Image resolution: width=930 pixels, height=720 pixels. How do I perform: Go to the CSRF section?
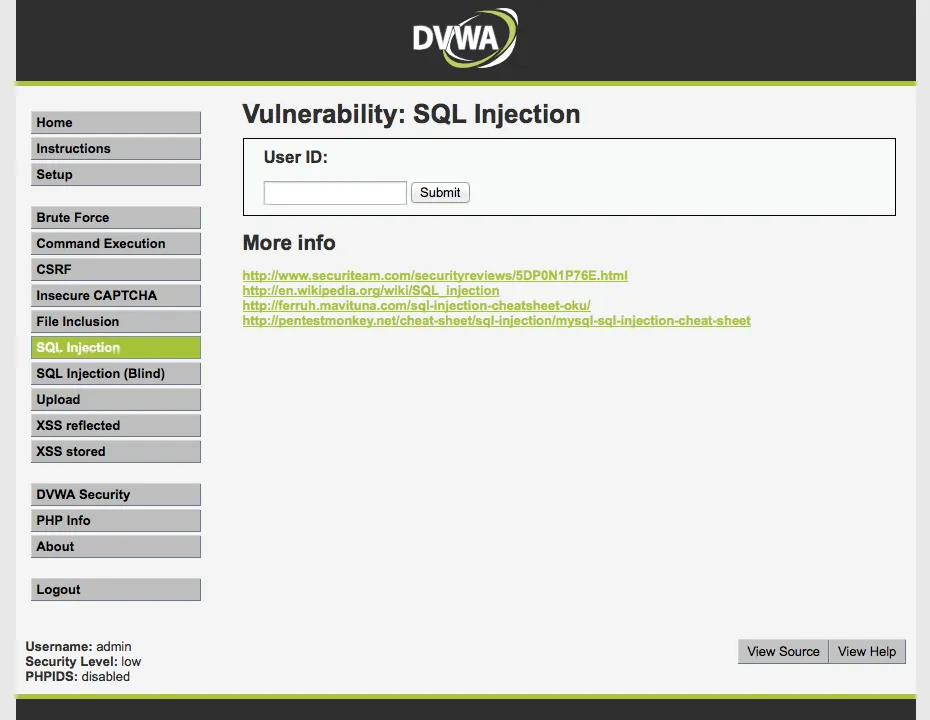[115, 269]
